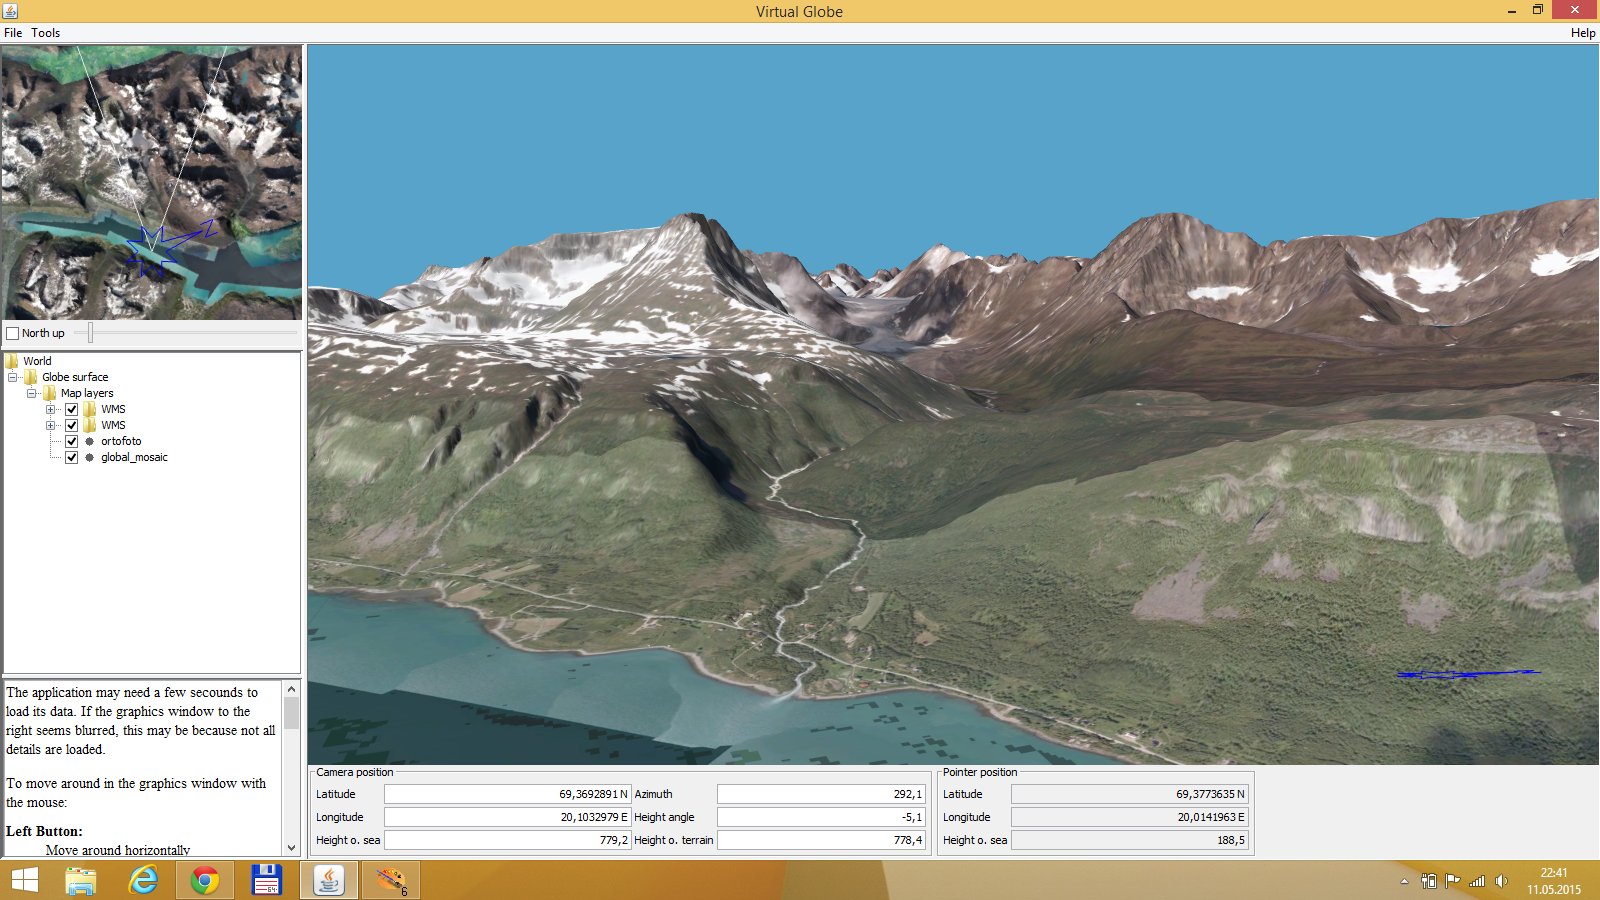Viewport: 1600px width, 900px height.
Task: Click the pointer Height o. sea field
Action: click(x=1129, y=840)
